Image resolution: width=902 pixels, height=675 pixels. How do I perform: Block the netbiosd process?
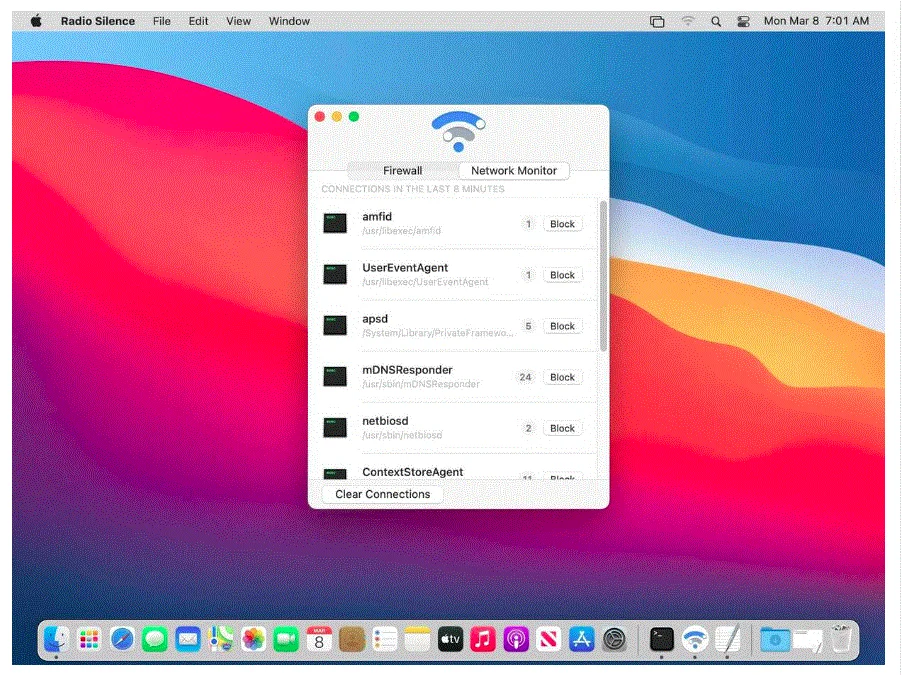(562, 428)
